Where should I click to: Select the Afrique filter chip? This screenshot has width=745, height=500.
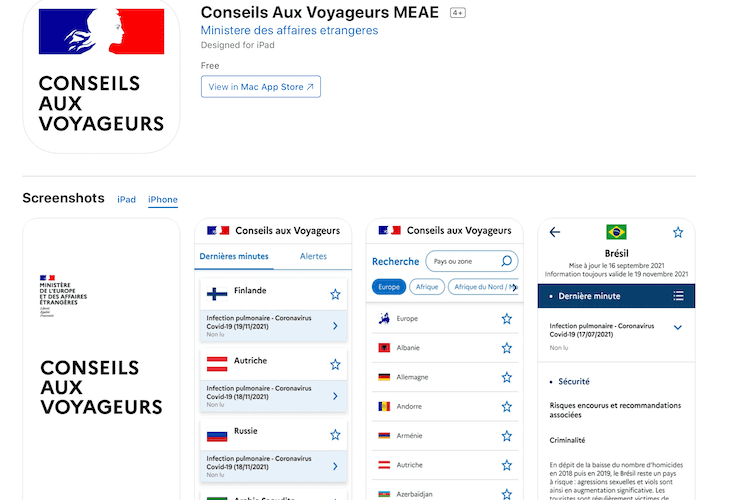pyautogui.click(x=427, y=287)
